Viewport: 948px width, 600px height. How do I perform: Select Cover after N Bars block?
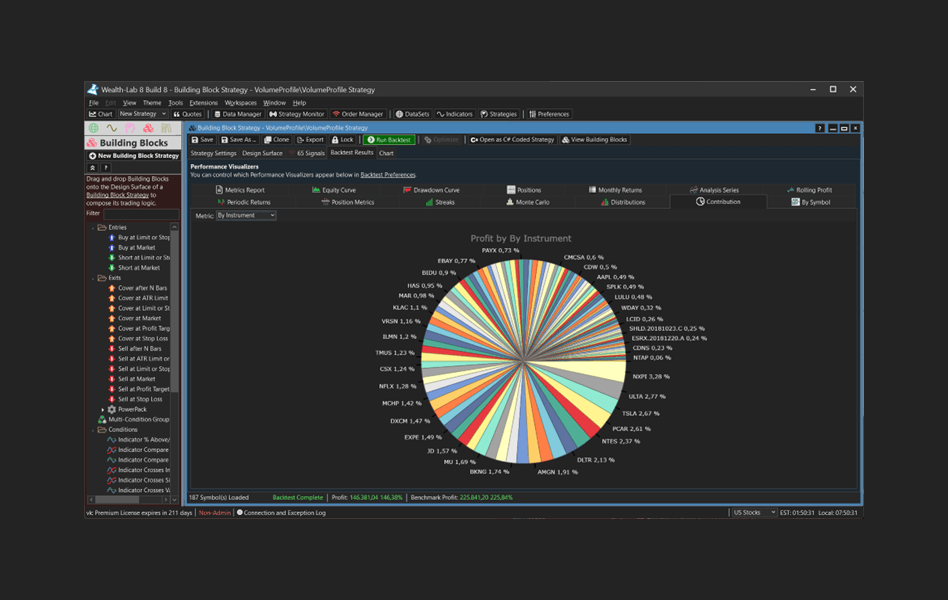tap(138, 289)
